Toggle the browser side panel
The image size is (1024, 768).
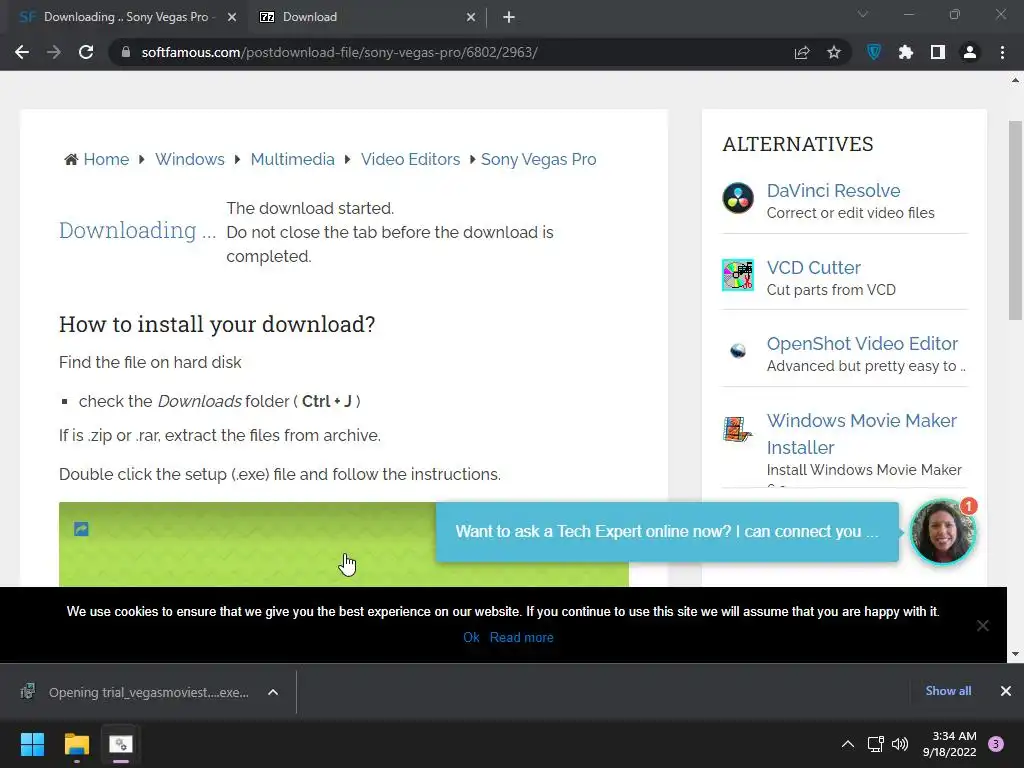point(938,52)
